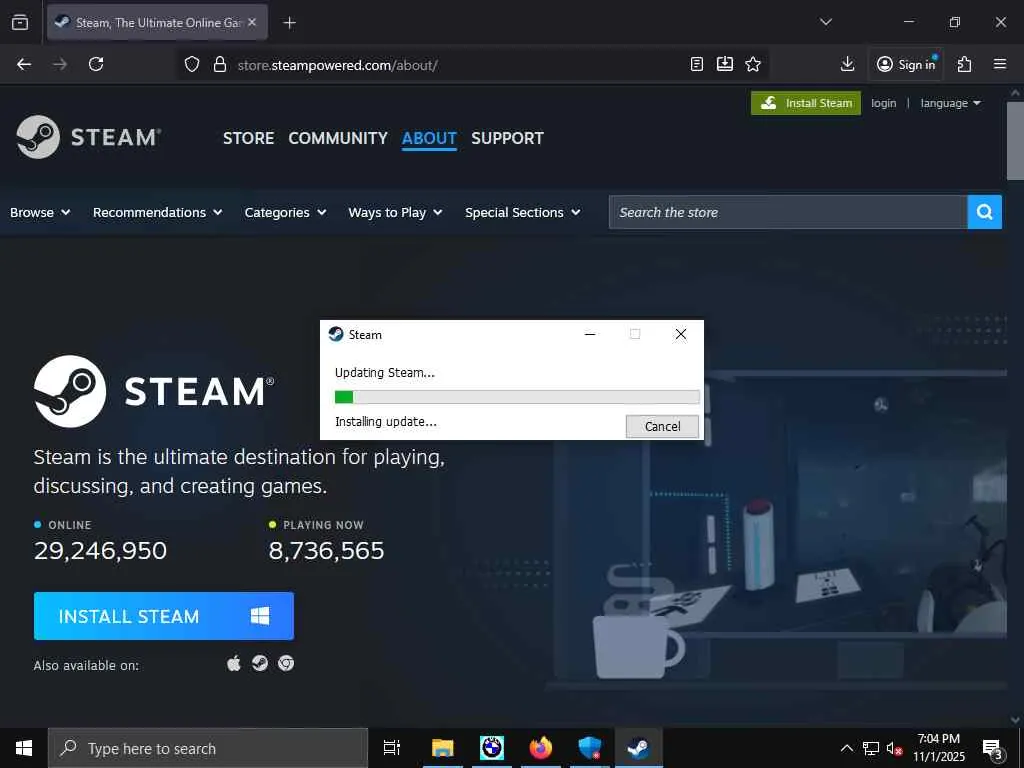Viewport: 1024px width, 768px height.
Task: Bookmark this page with the star icon
Action: coord(753,64)
